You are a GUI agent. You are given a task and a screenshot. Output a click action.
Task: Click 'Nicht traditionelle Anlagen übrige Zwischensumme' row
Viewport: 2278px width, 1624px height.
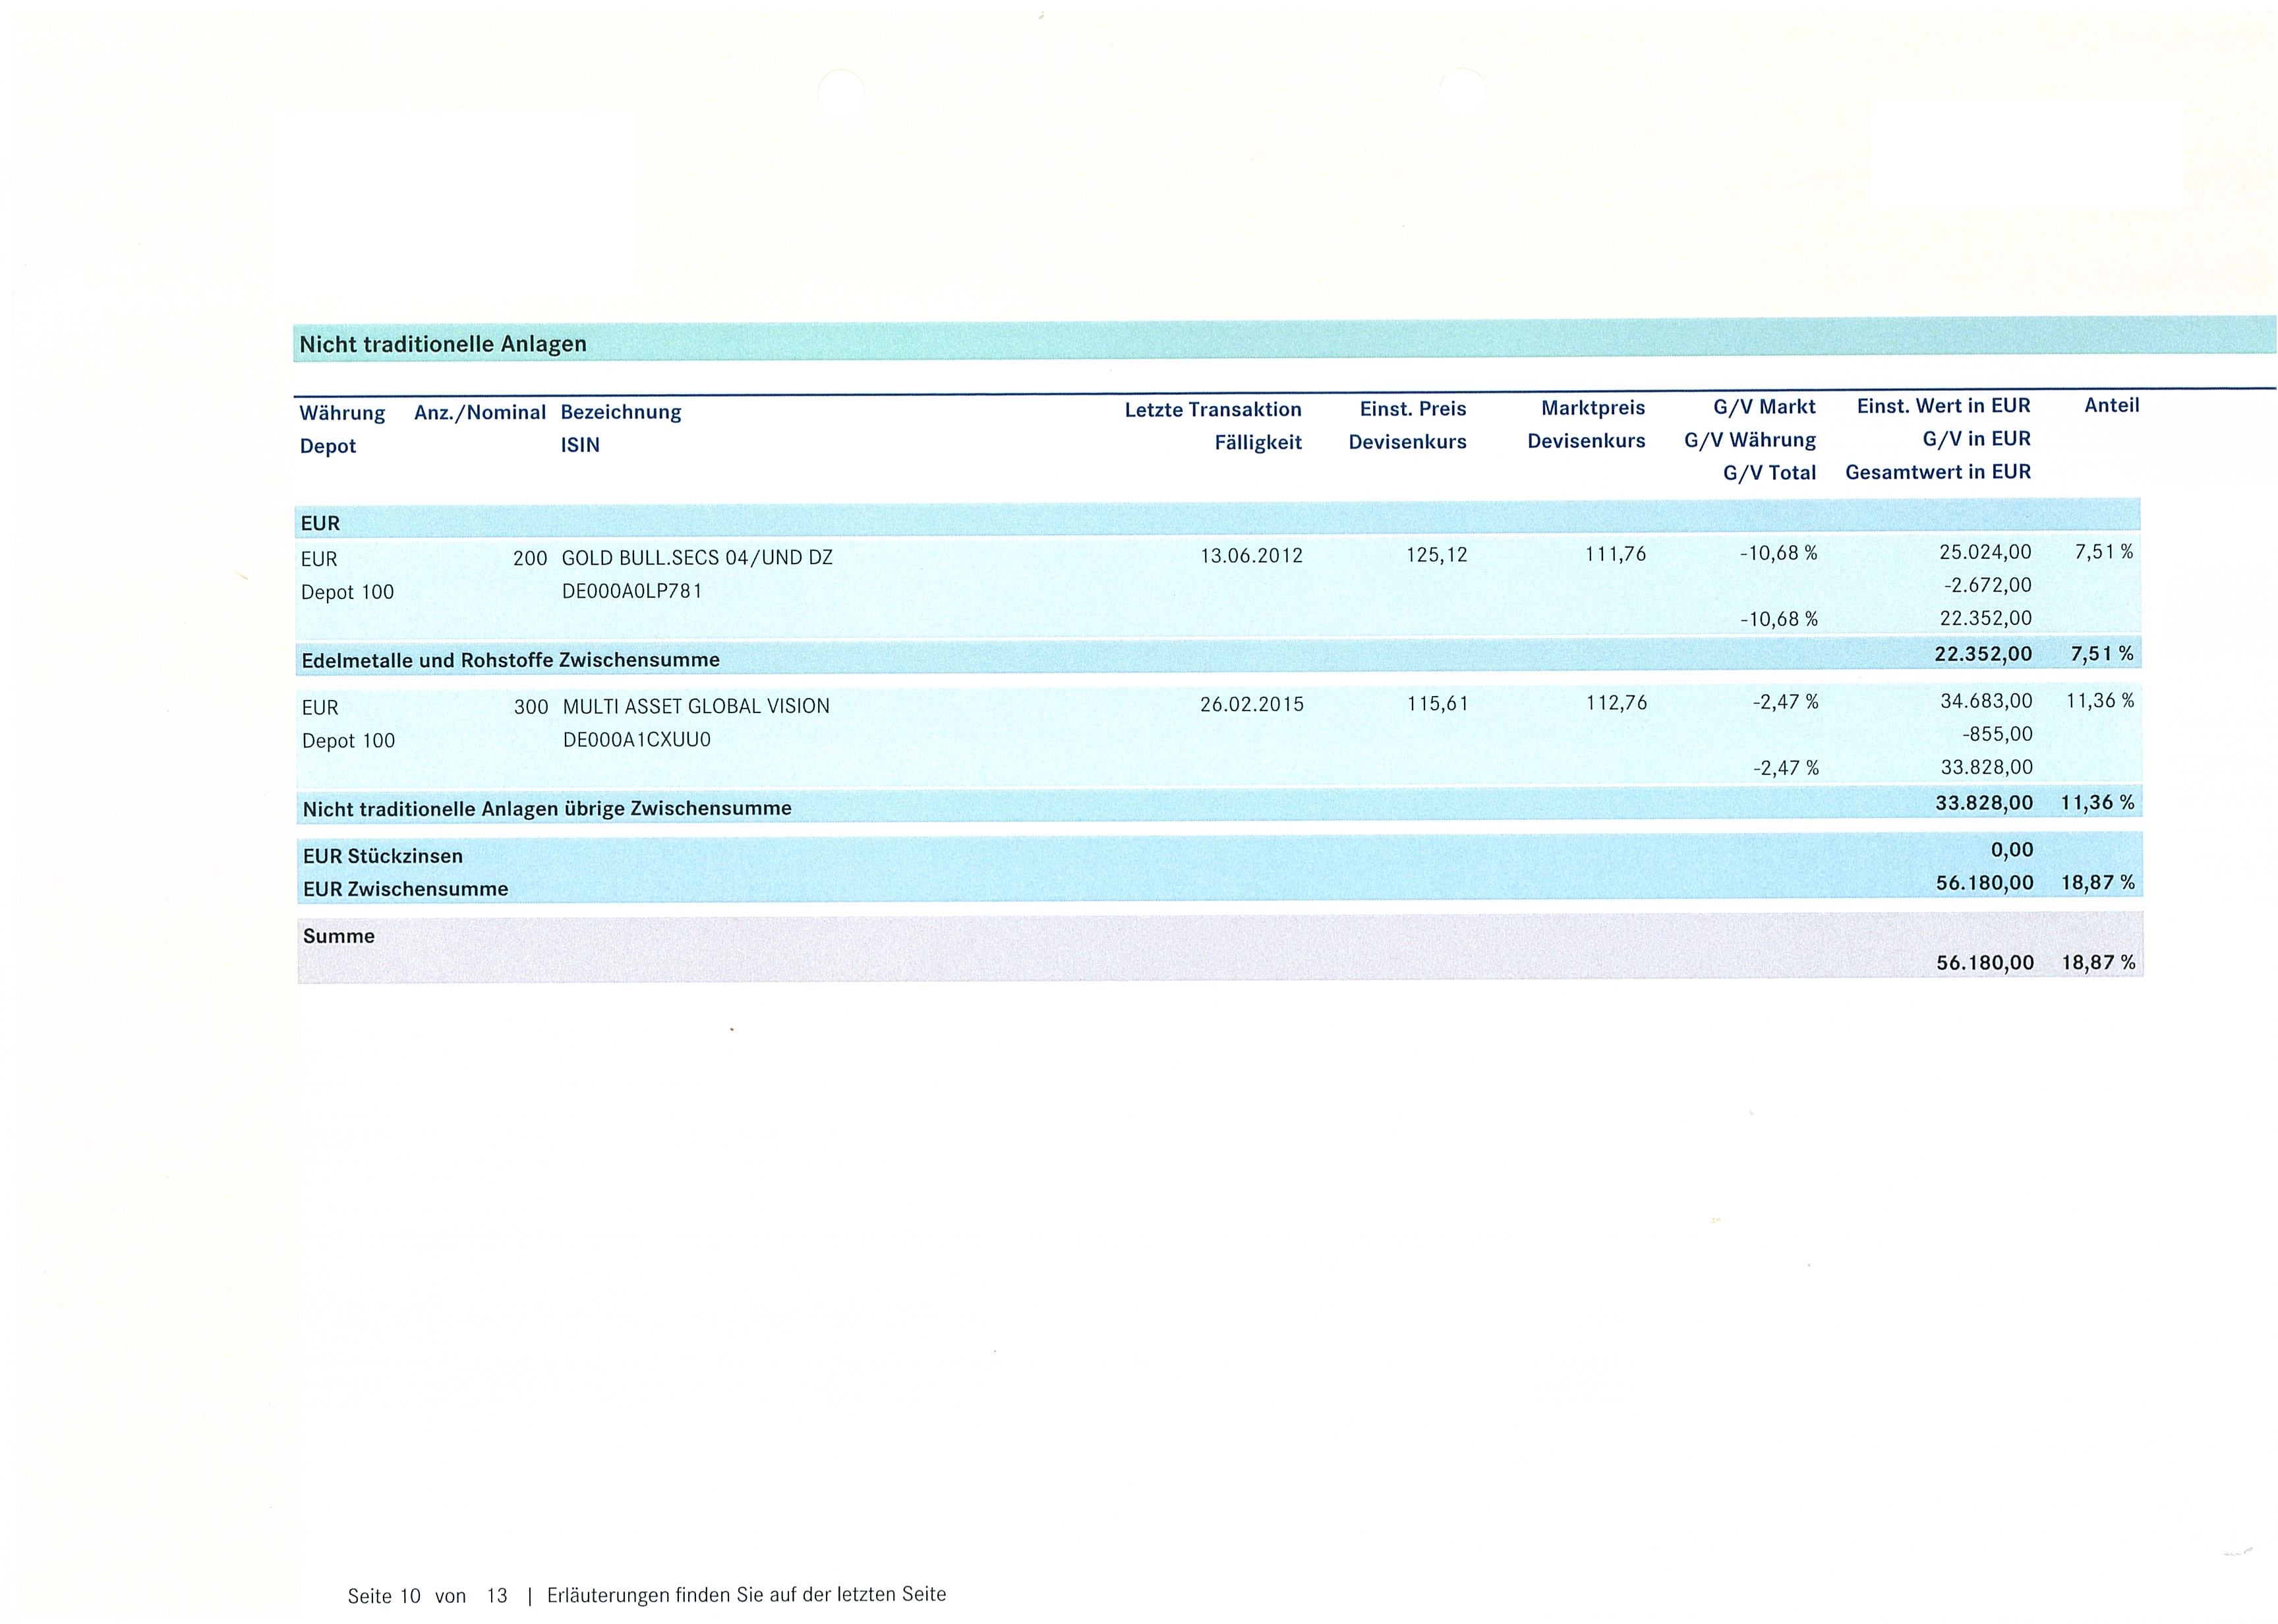pyautogui.click(x=547, y=808)
